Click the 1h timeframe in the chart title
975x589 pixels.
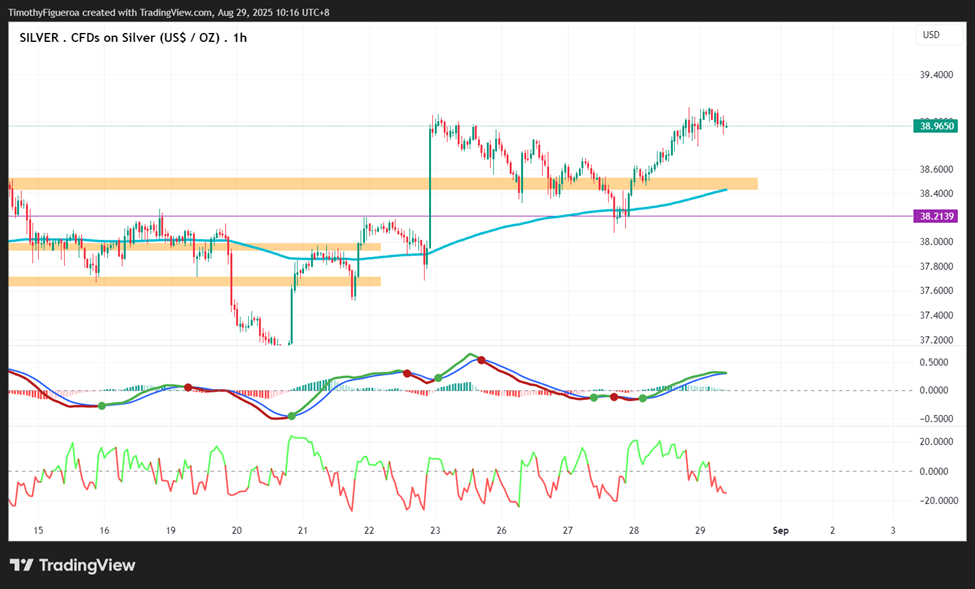click(x=240, y=37)
